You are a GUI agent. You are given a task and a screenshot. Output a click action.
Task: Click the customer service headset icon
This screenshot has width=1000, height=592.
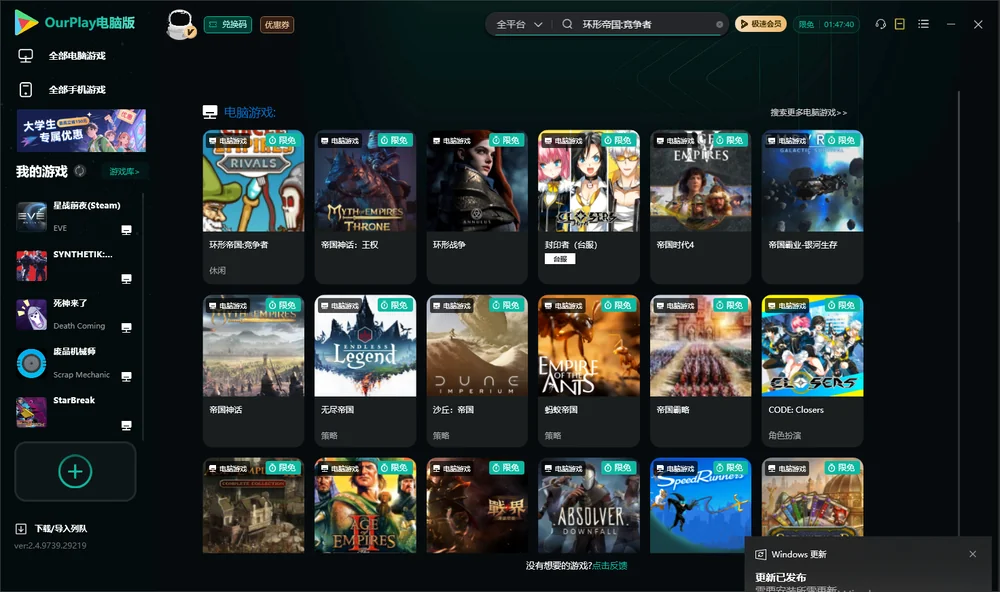coord(880,24)
